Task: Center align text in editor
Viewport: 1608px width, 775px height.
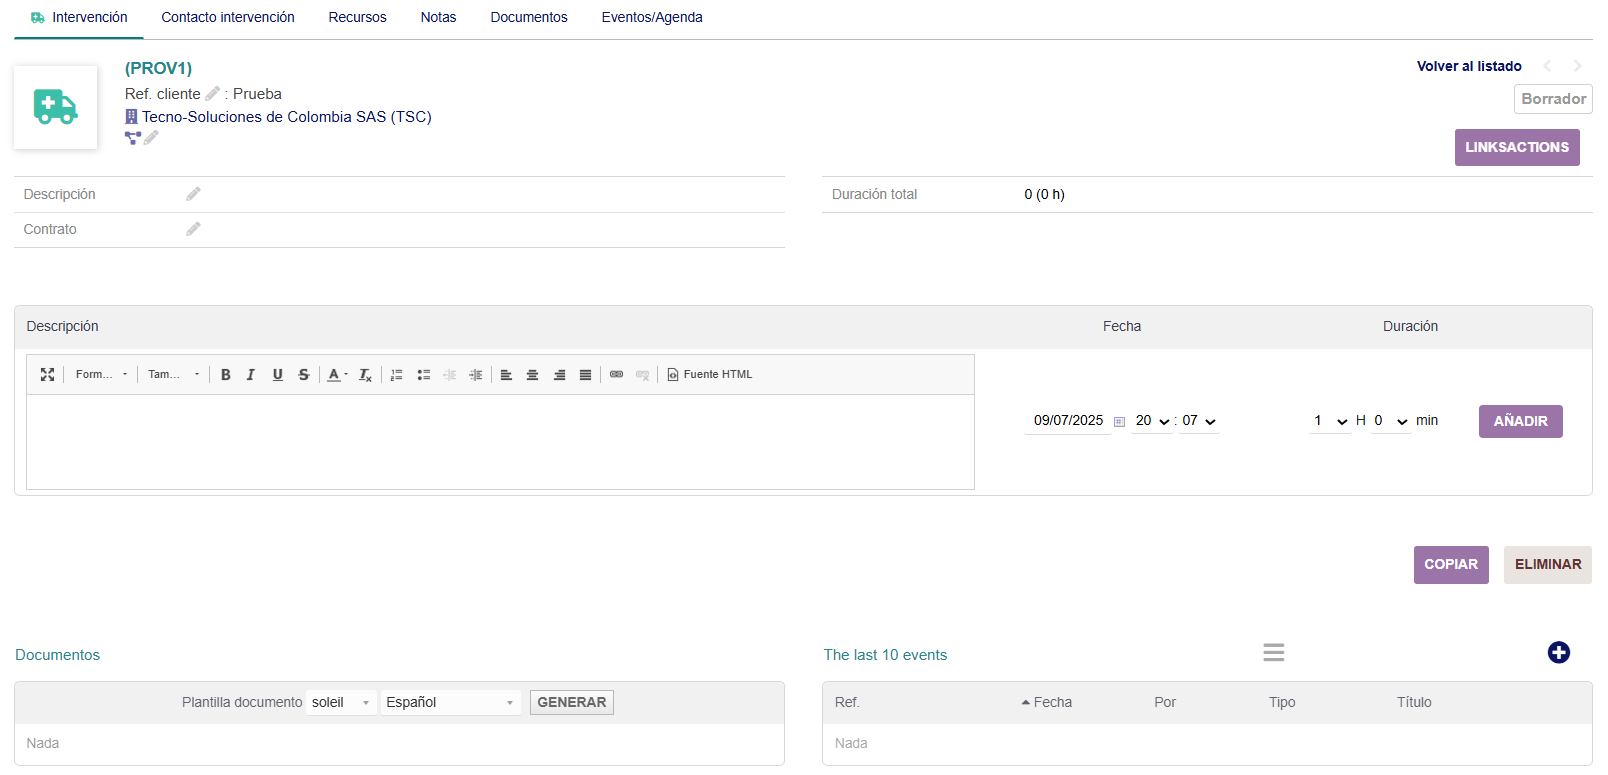Action: (532, 375)
